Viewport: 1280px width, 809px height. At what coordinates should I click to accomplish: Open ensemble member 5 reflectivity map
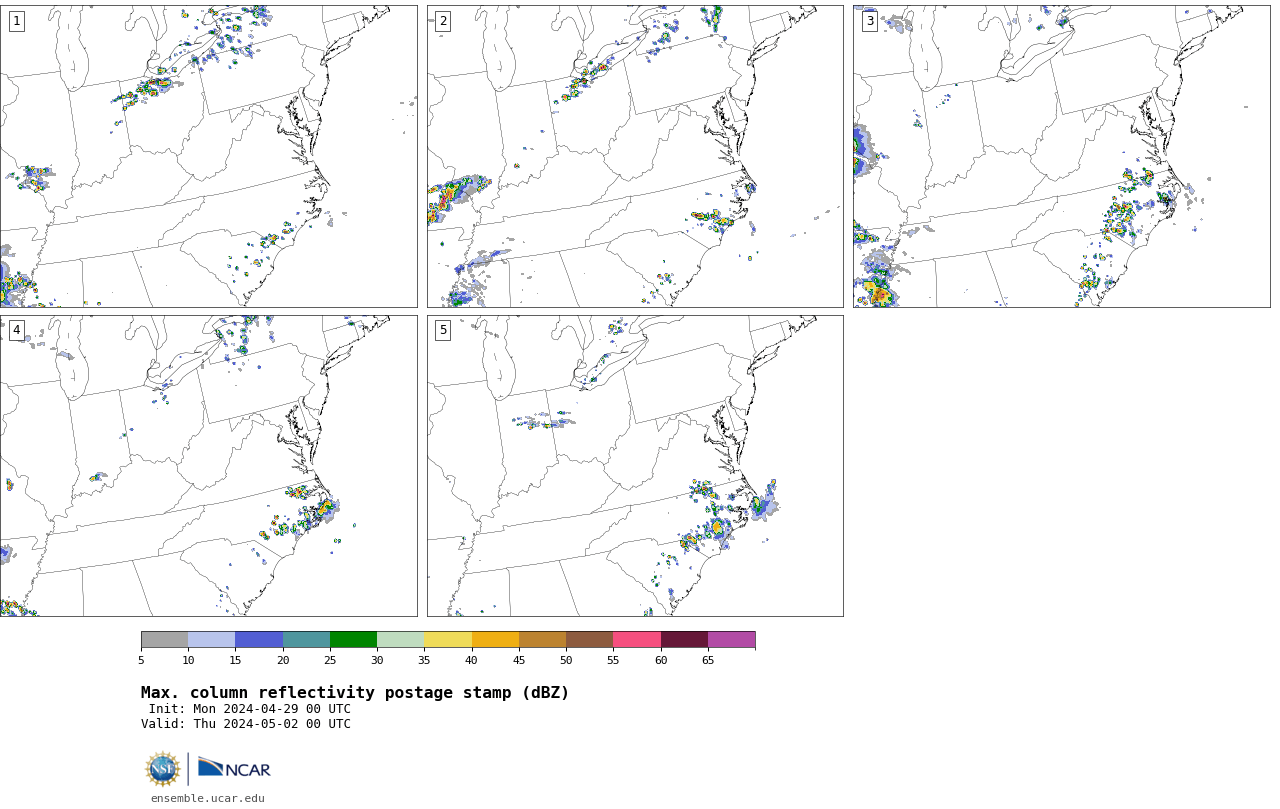[635, 466]
